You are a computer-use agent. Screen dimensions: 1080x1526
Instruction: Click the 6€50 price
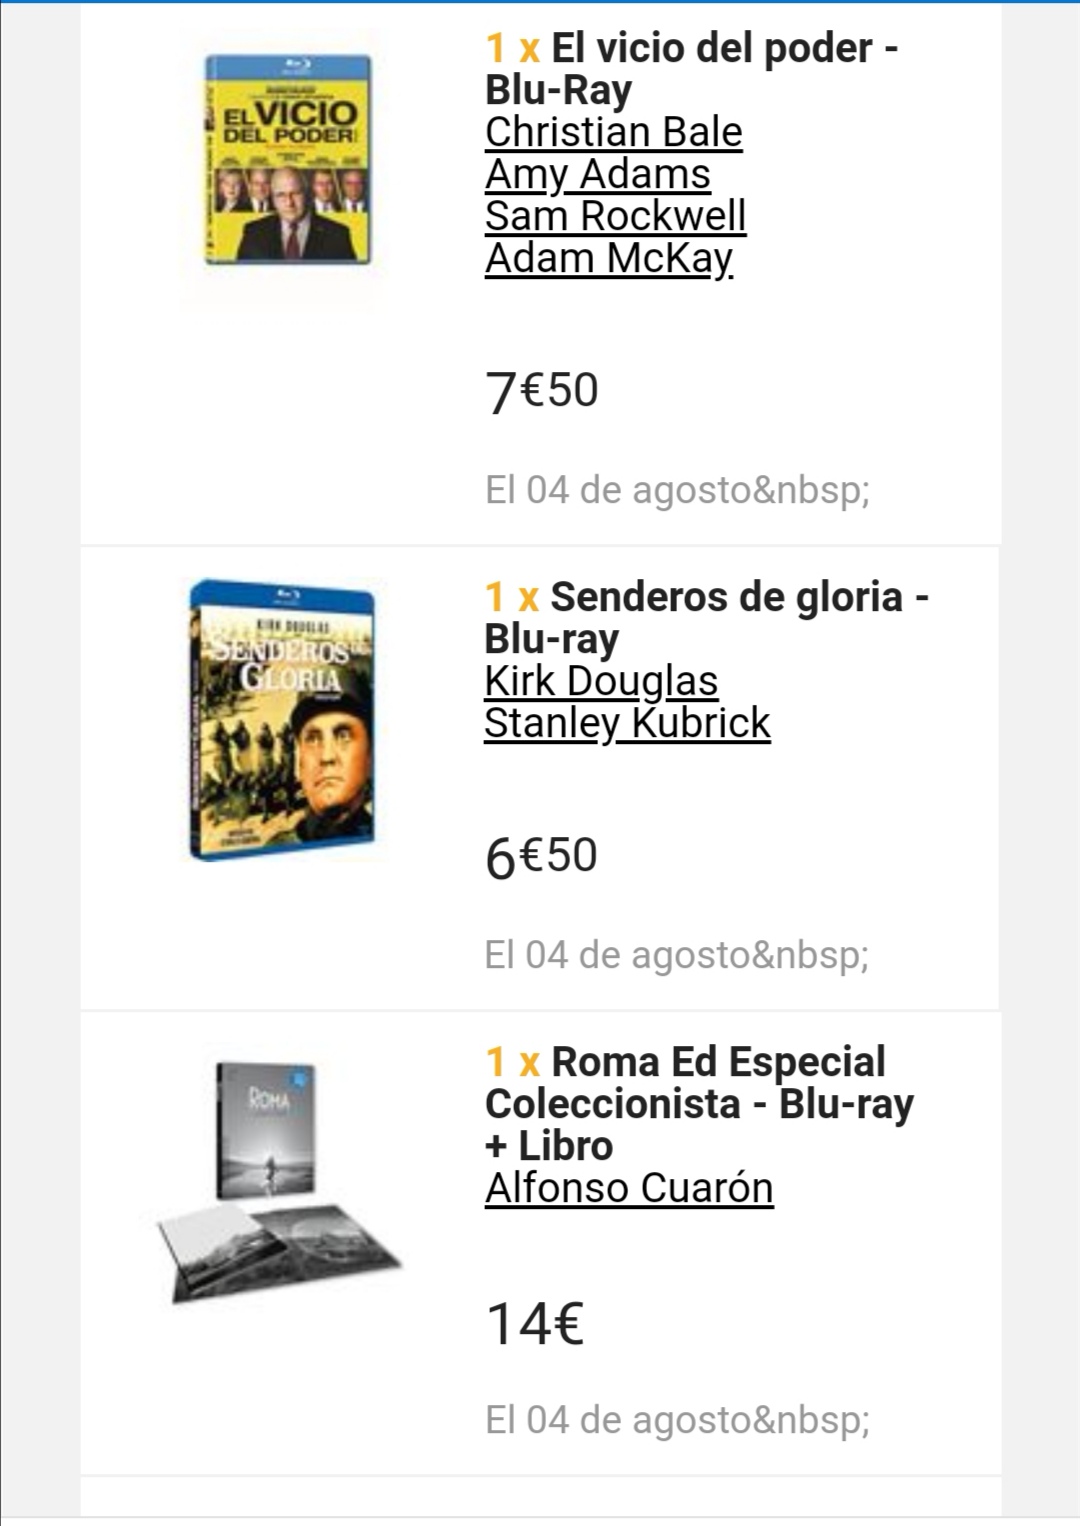click(541, 857)
